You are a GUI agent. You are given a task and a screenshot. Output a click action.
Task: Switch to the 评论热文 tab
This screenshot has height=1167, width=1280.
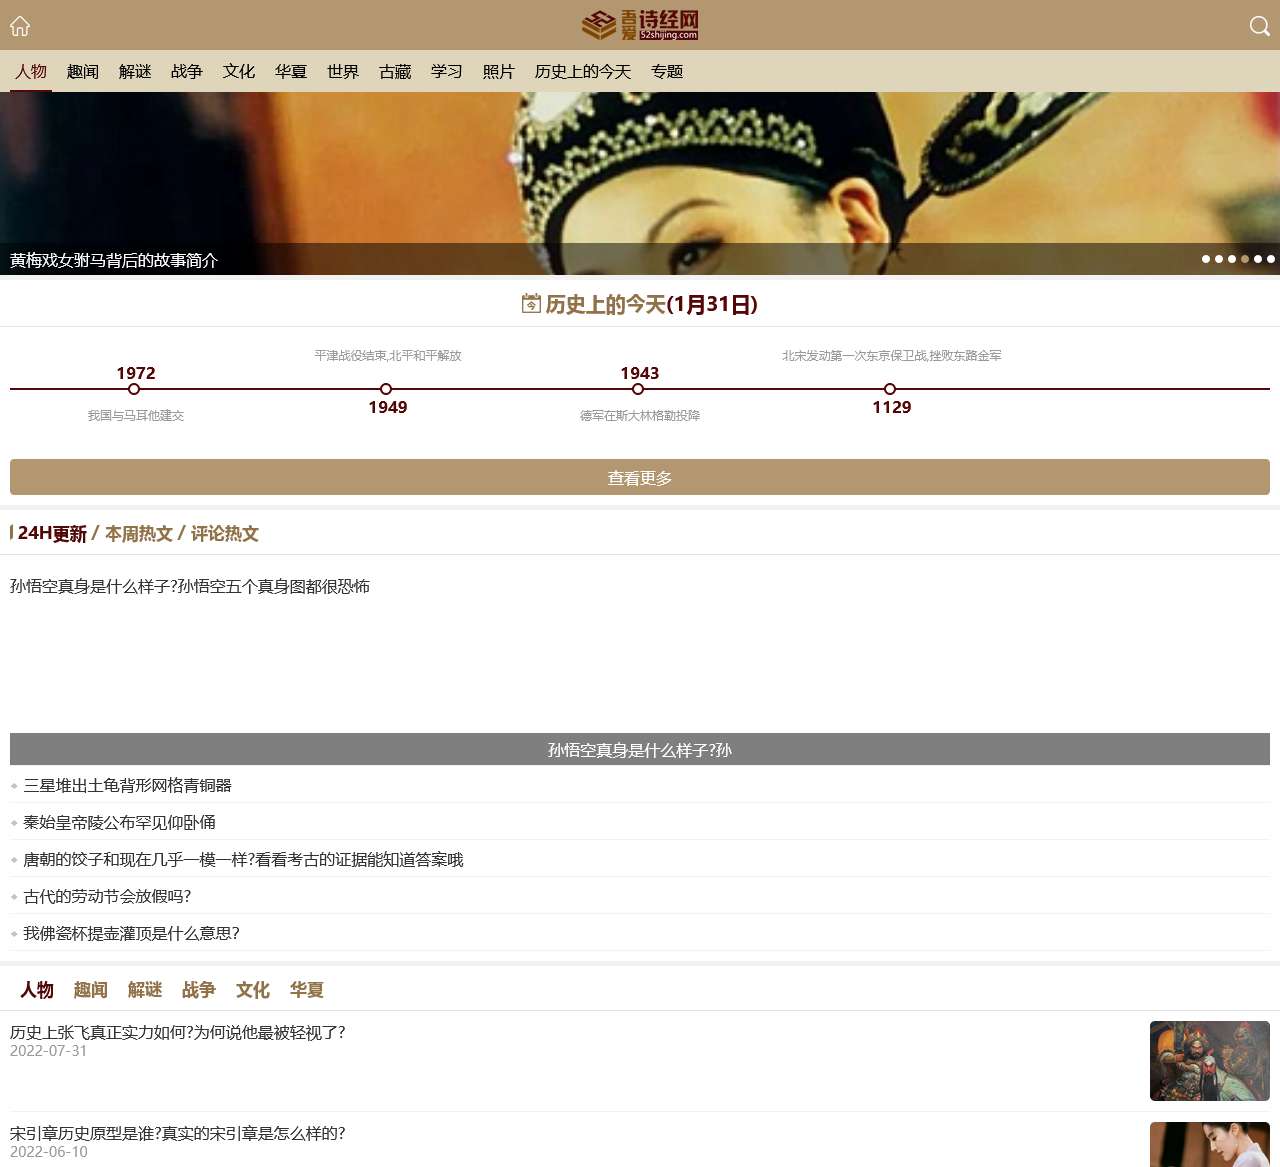coord(225,533)
